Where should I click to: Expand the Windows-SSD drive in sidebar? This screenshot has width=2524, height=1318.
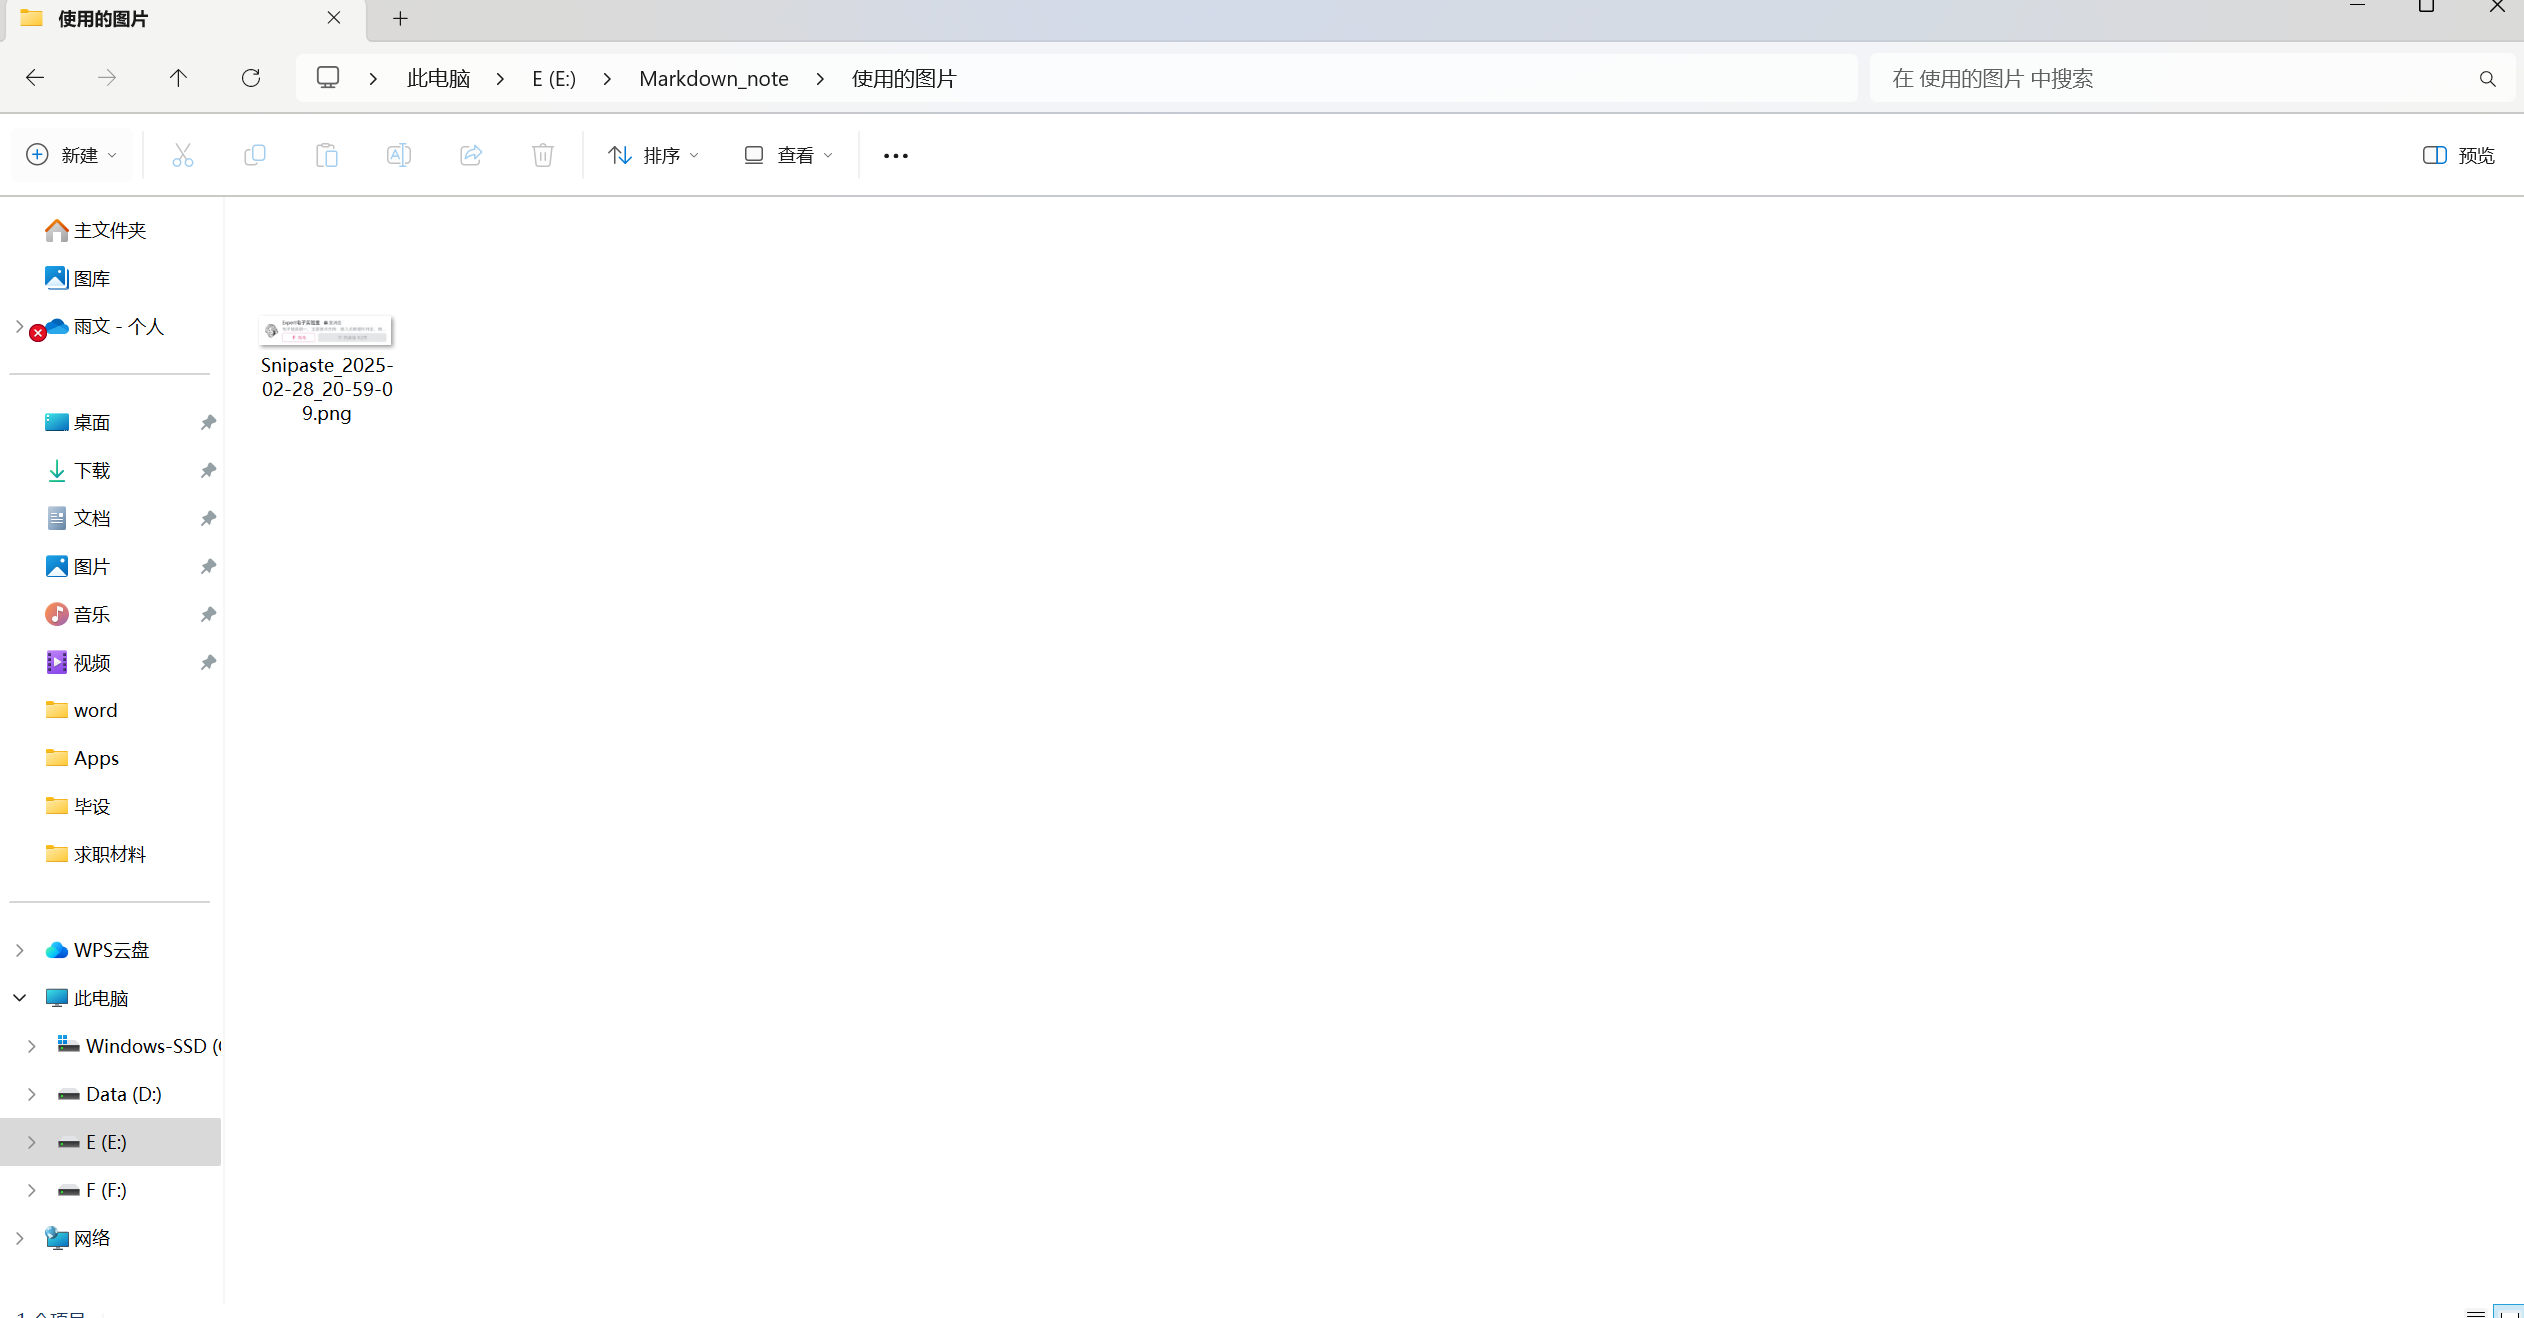[x=31, y=1045]
